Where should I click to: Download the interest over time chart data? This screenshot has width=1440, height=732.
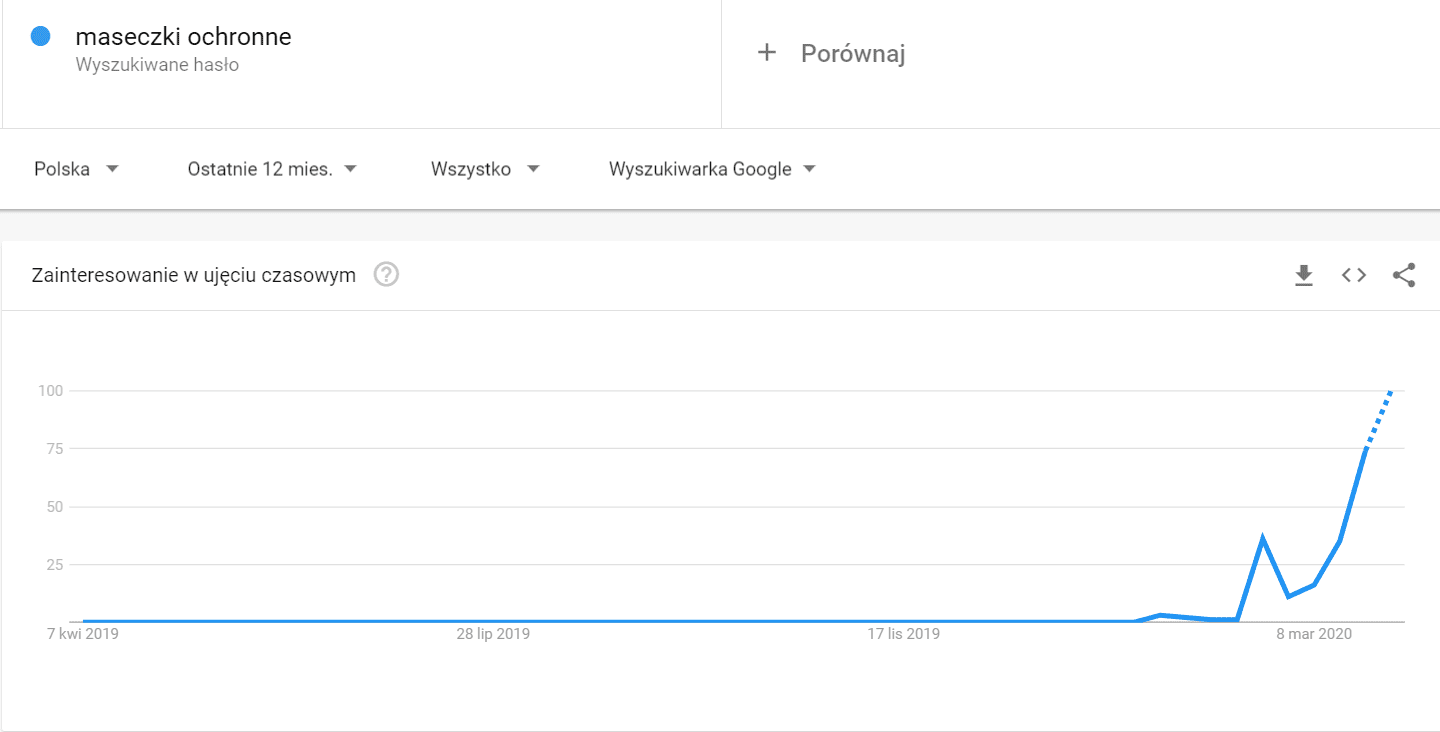click(1303, 275)
